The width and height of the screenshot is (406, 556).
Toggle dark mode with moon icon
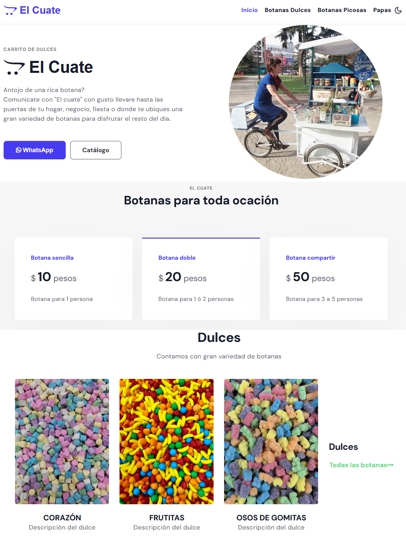click(x=398, y=10)
